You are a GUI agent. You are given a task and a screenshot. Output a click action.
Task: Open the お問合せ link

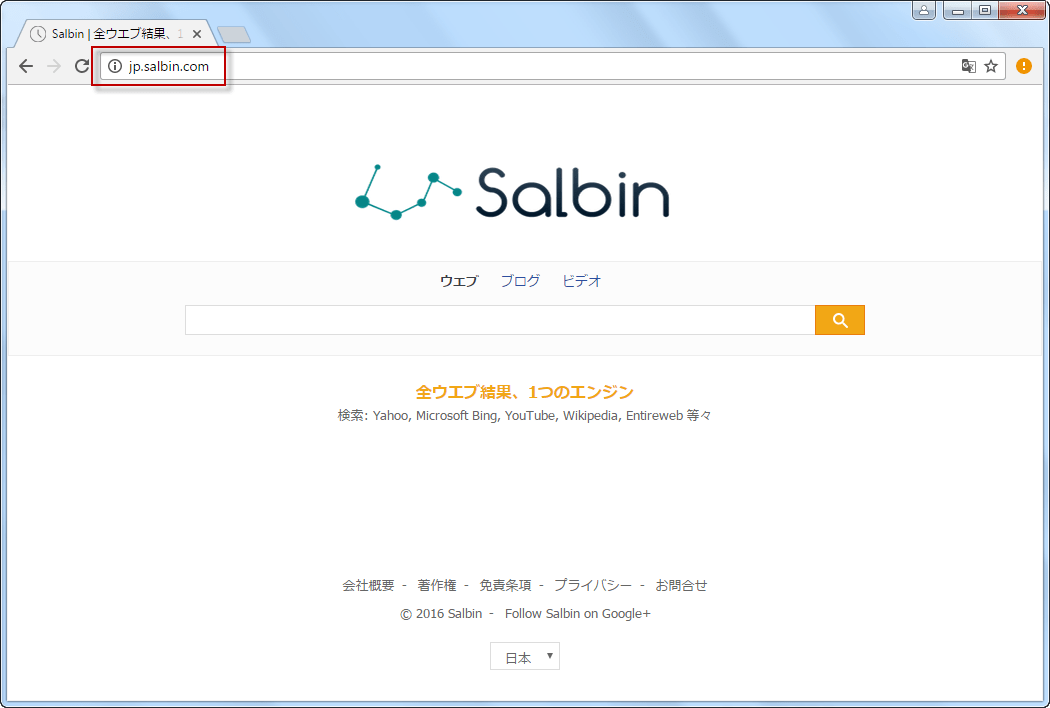681,585
